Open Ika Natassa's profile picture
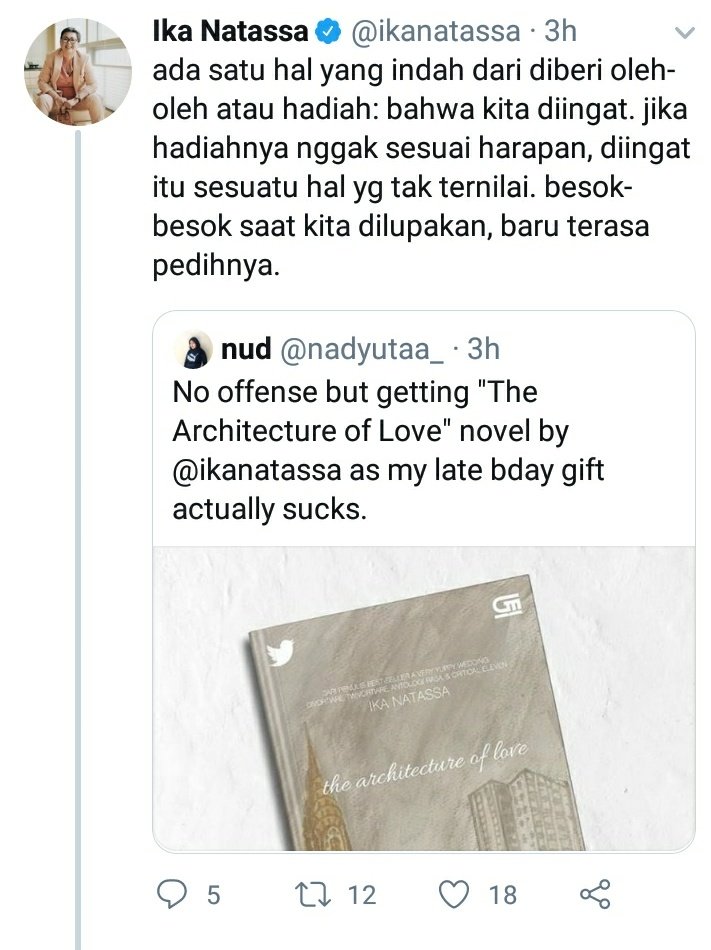Screen dimensions: 711x950 click(78, 71)
